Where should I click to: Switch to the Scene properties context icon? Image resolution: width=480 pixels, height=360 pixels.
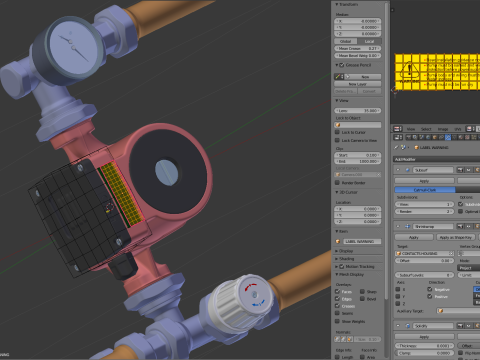[422, 137]
